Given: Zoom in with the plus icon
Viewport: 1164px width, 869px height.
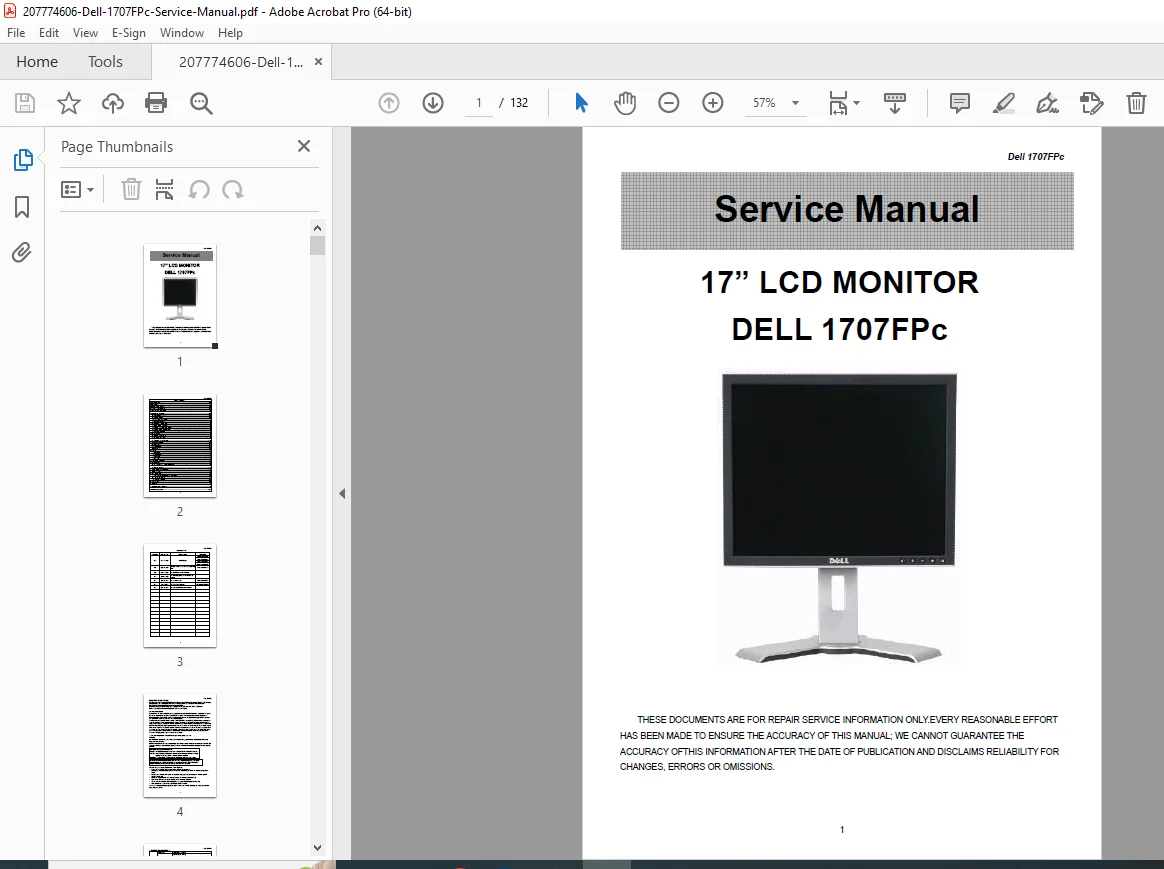Looking at the screenshot, I should point(713,103).
